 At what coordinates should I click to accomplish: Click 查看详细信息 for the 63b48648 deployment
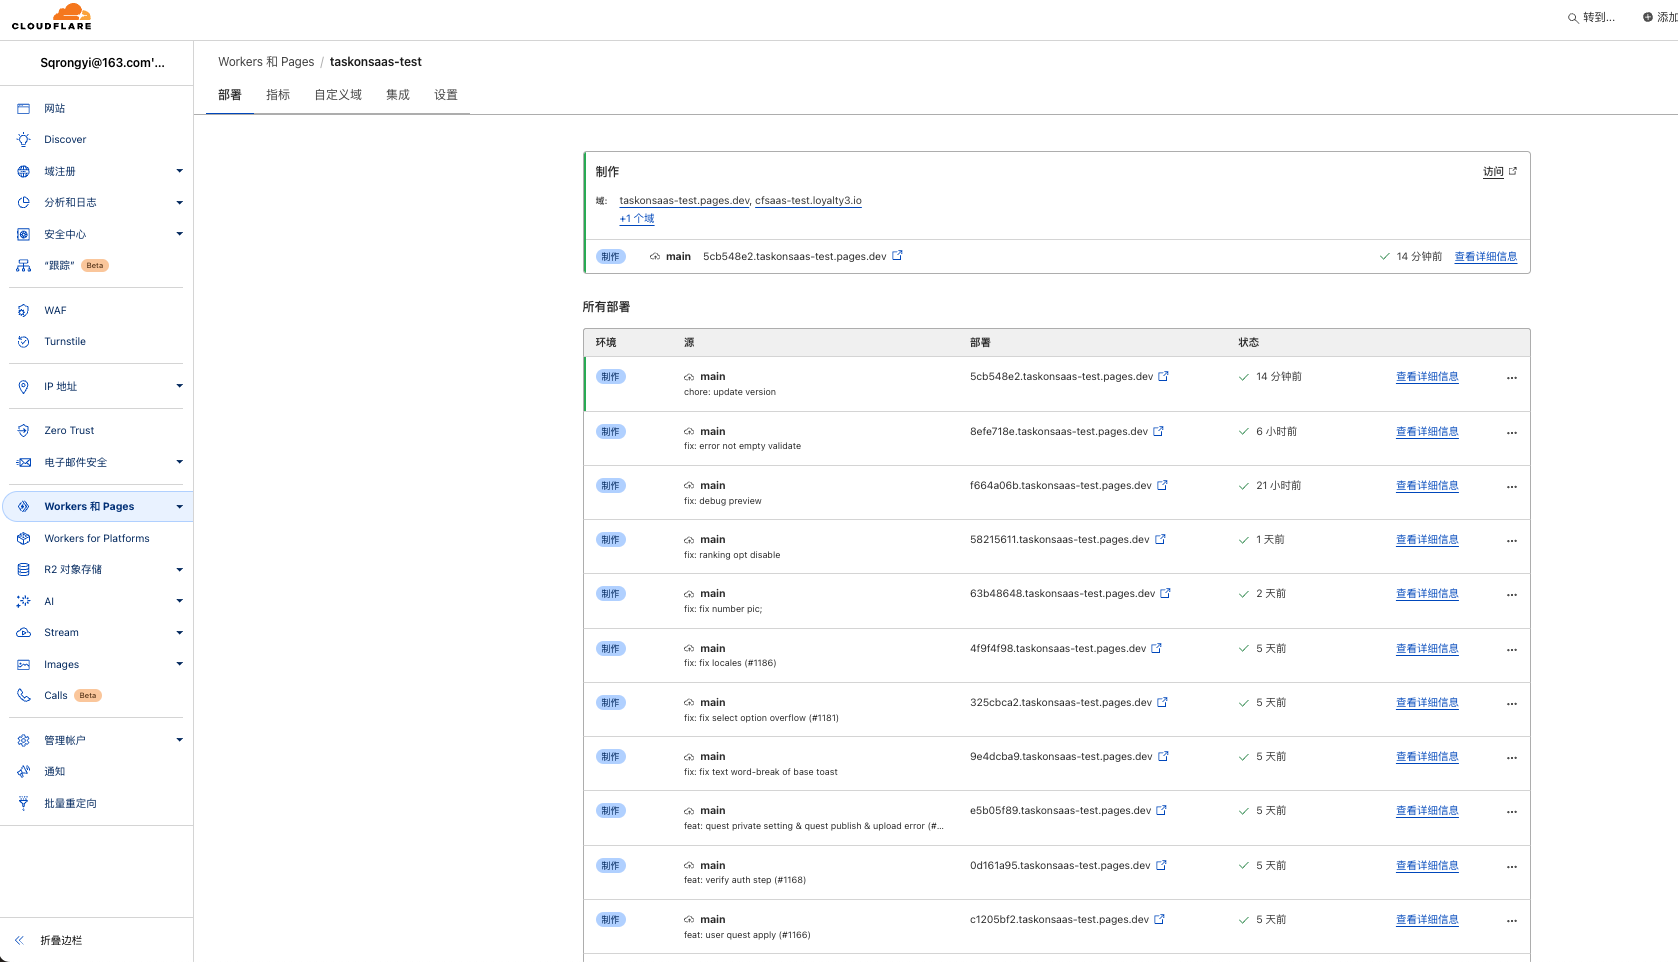point(1427,594)
